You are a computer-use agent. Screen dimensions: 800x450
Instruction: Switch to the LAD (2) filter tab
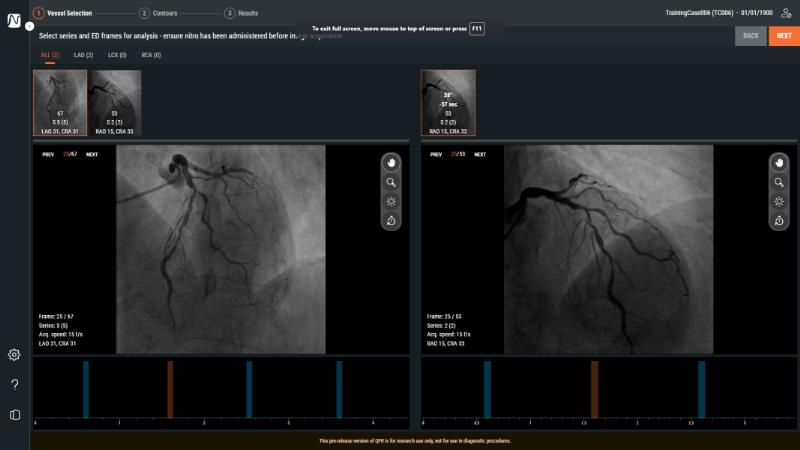pyautogui.click(x=83, y=55)
